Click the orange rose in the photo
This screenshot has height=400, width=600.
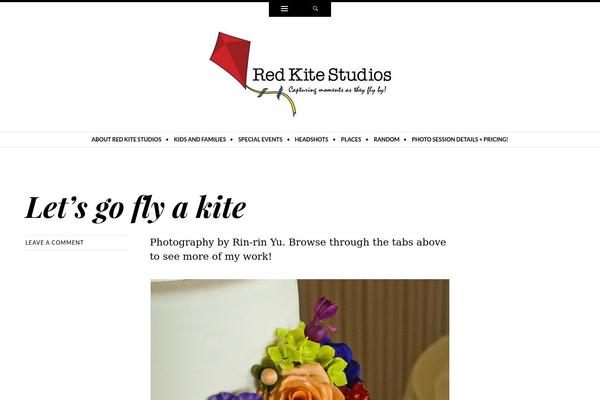[x=304, y=384]
